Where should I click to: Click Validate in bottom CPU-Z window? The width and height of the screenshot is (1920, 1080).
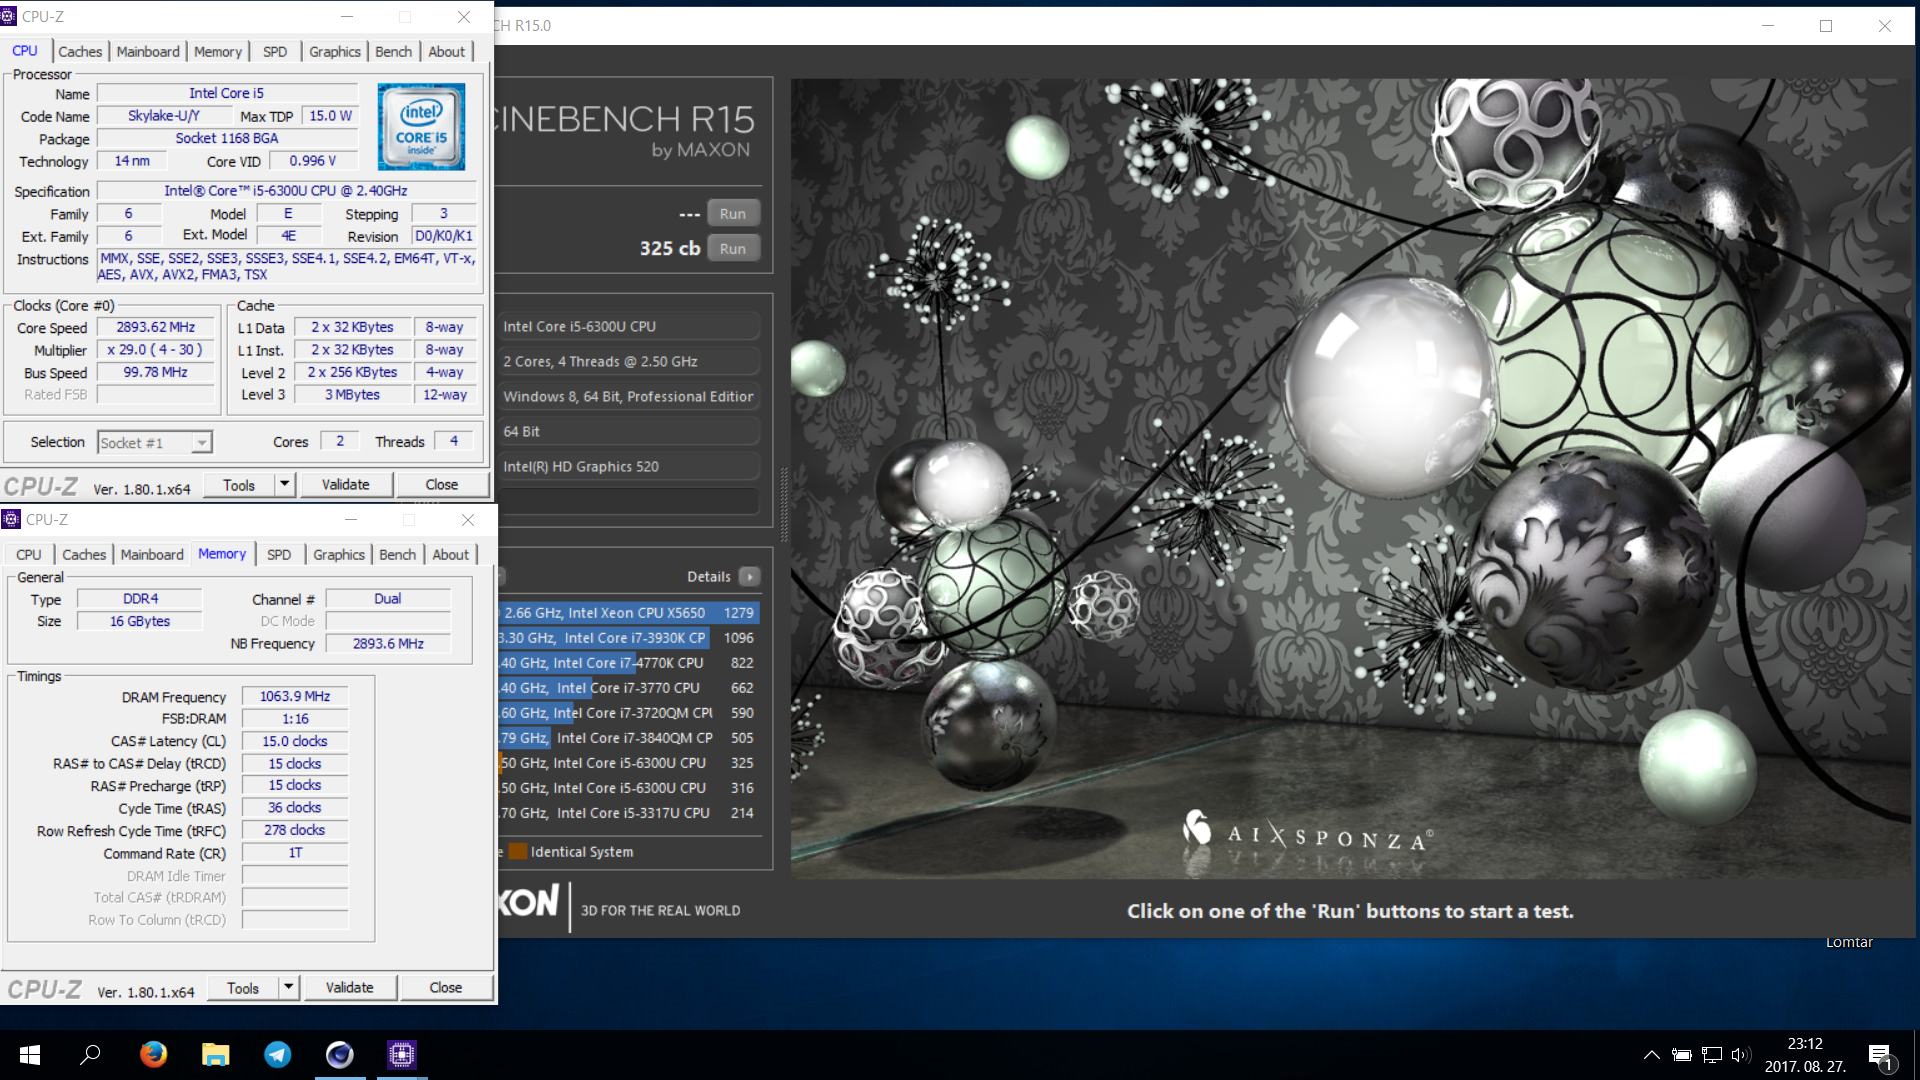350,988
